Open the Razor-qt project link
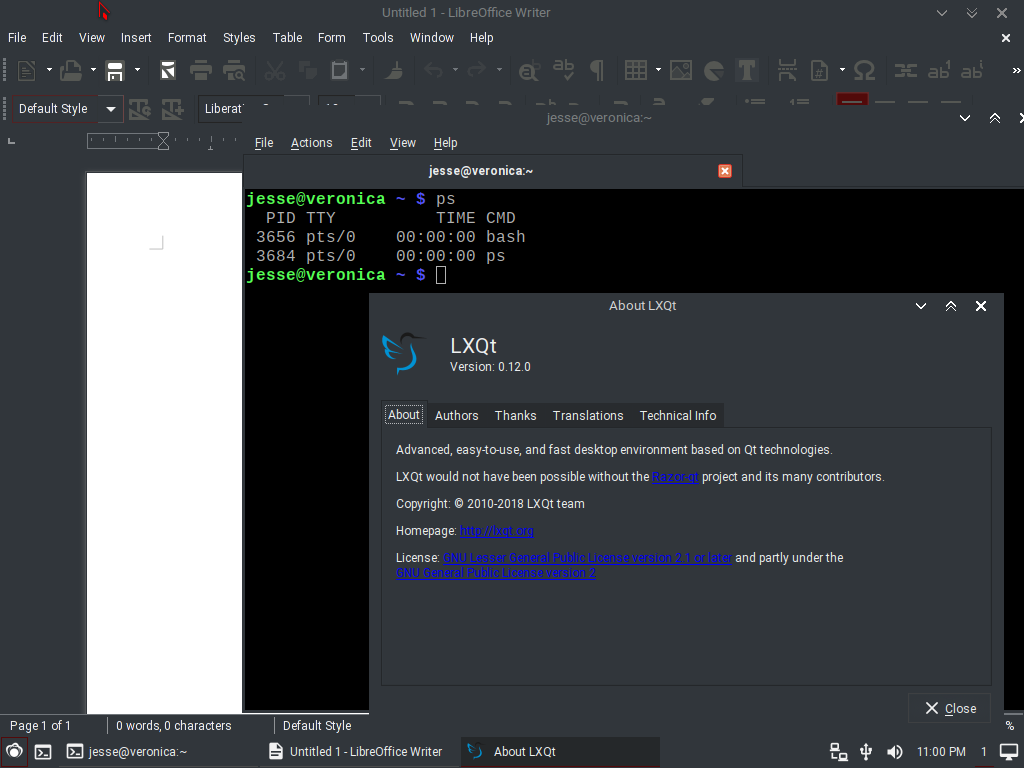Image resolution: width=1024 pixels, height=768 pixels. coord(675,477)
